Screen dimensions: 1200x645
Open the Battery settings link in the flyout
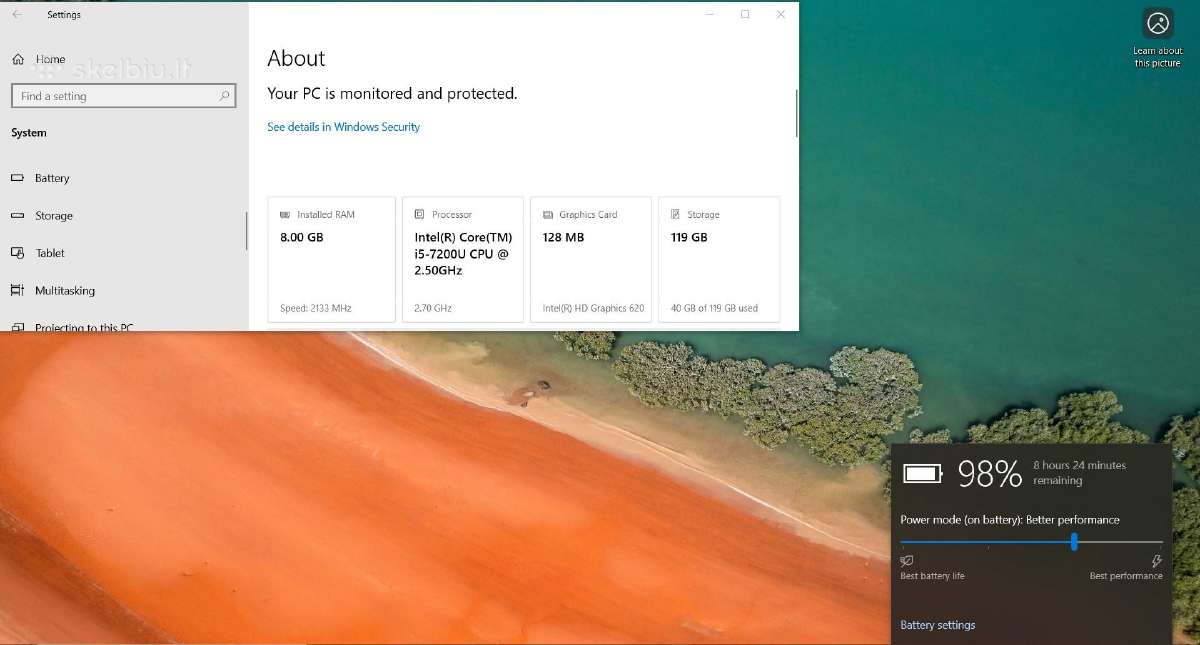937,625
